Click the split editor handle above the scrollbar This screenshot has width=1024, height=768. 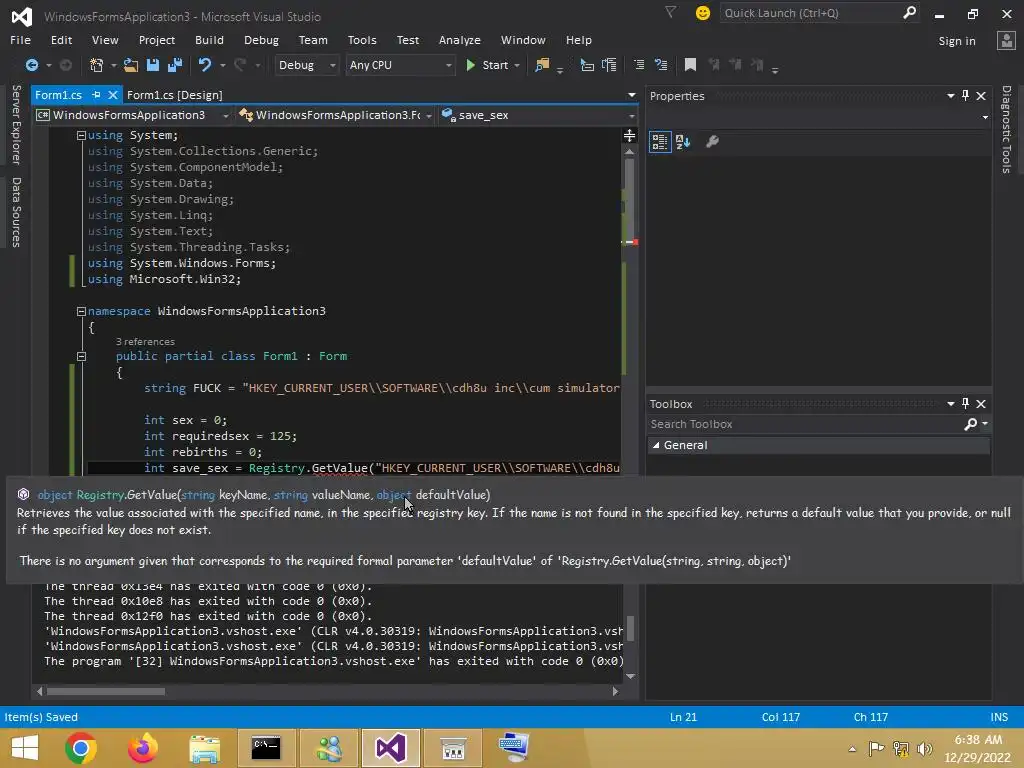[630, 135]
